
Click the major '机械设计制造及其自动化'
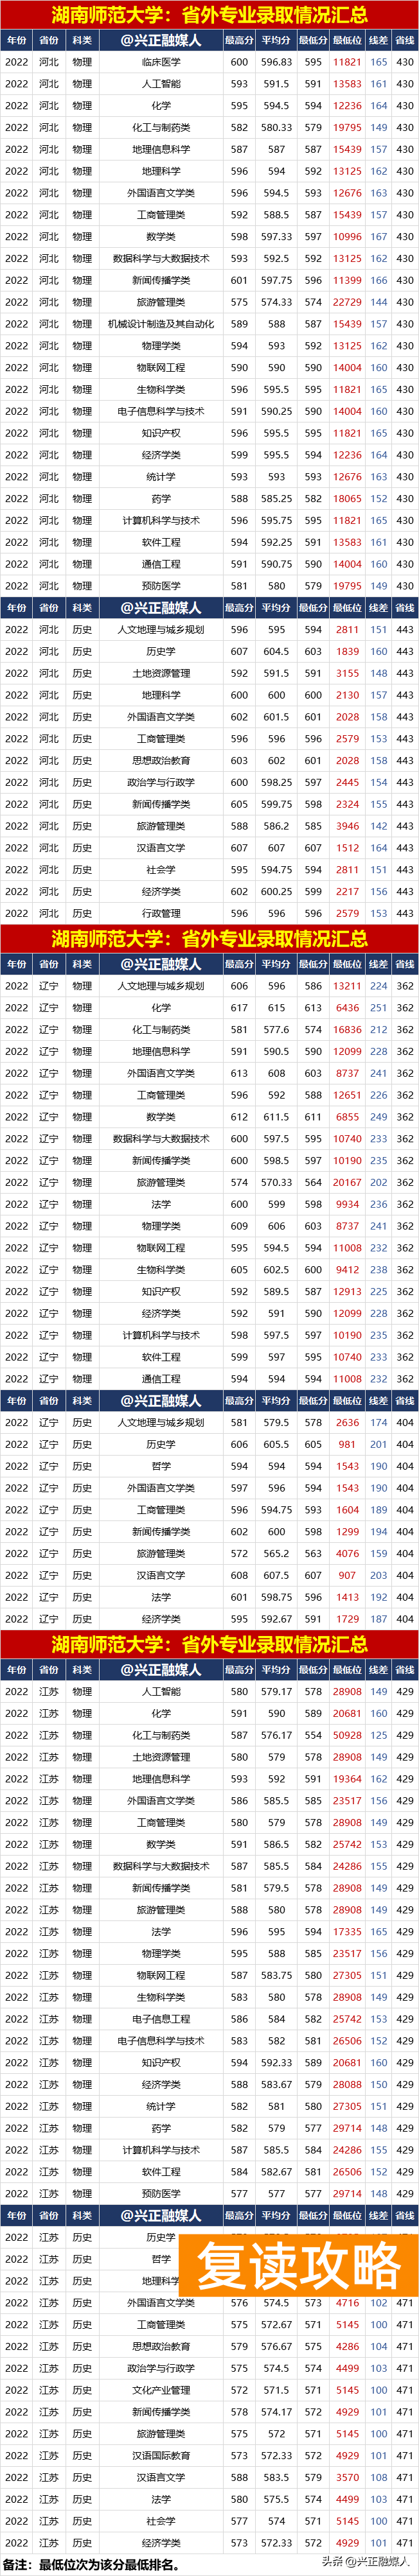(161, 324)
